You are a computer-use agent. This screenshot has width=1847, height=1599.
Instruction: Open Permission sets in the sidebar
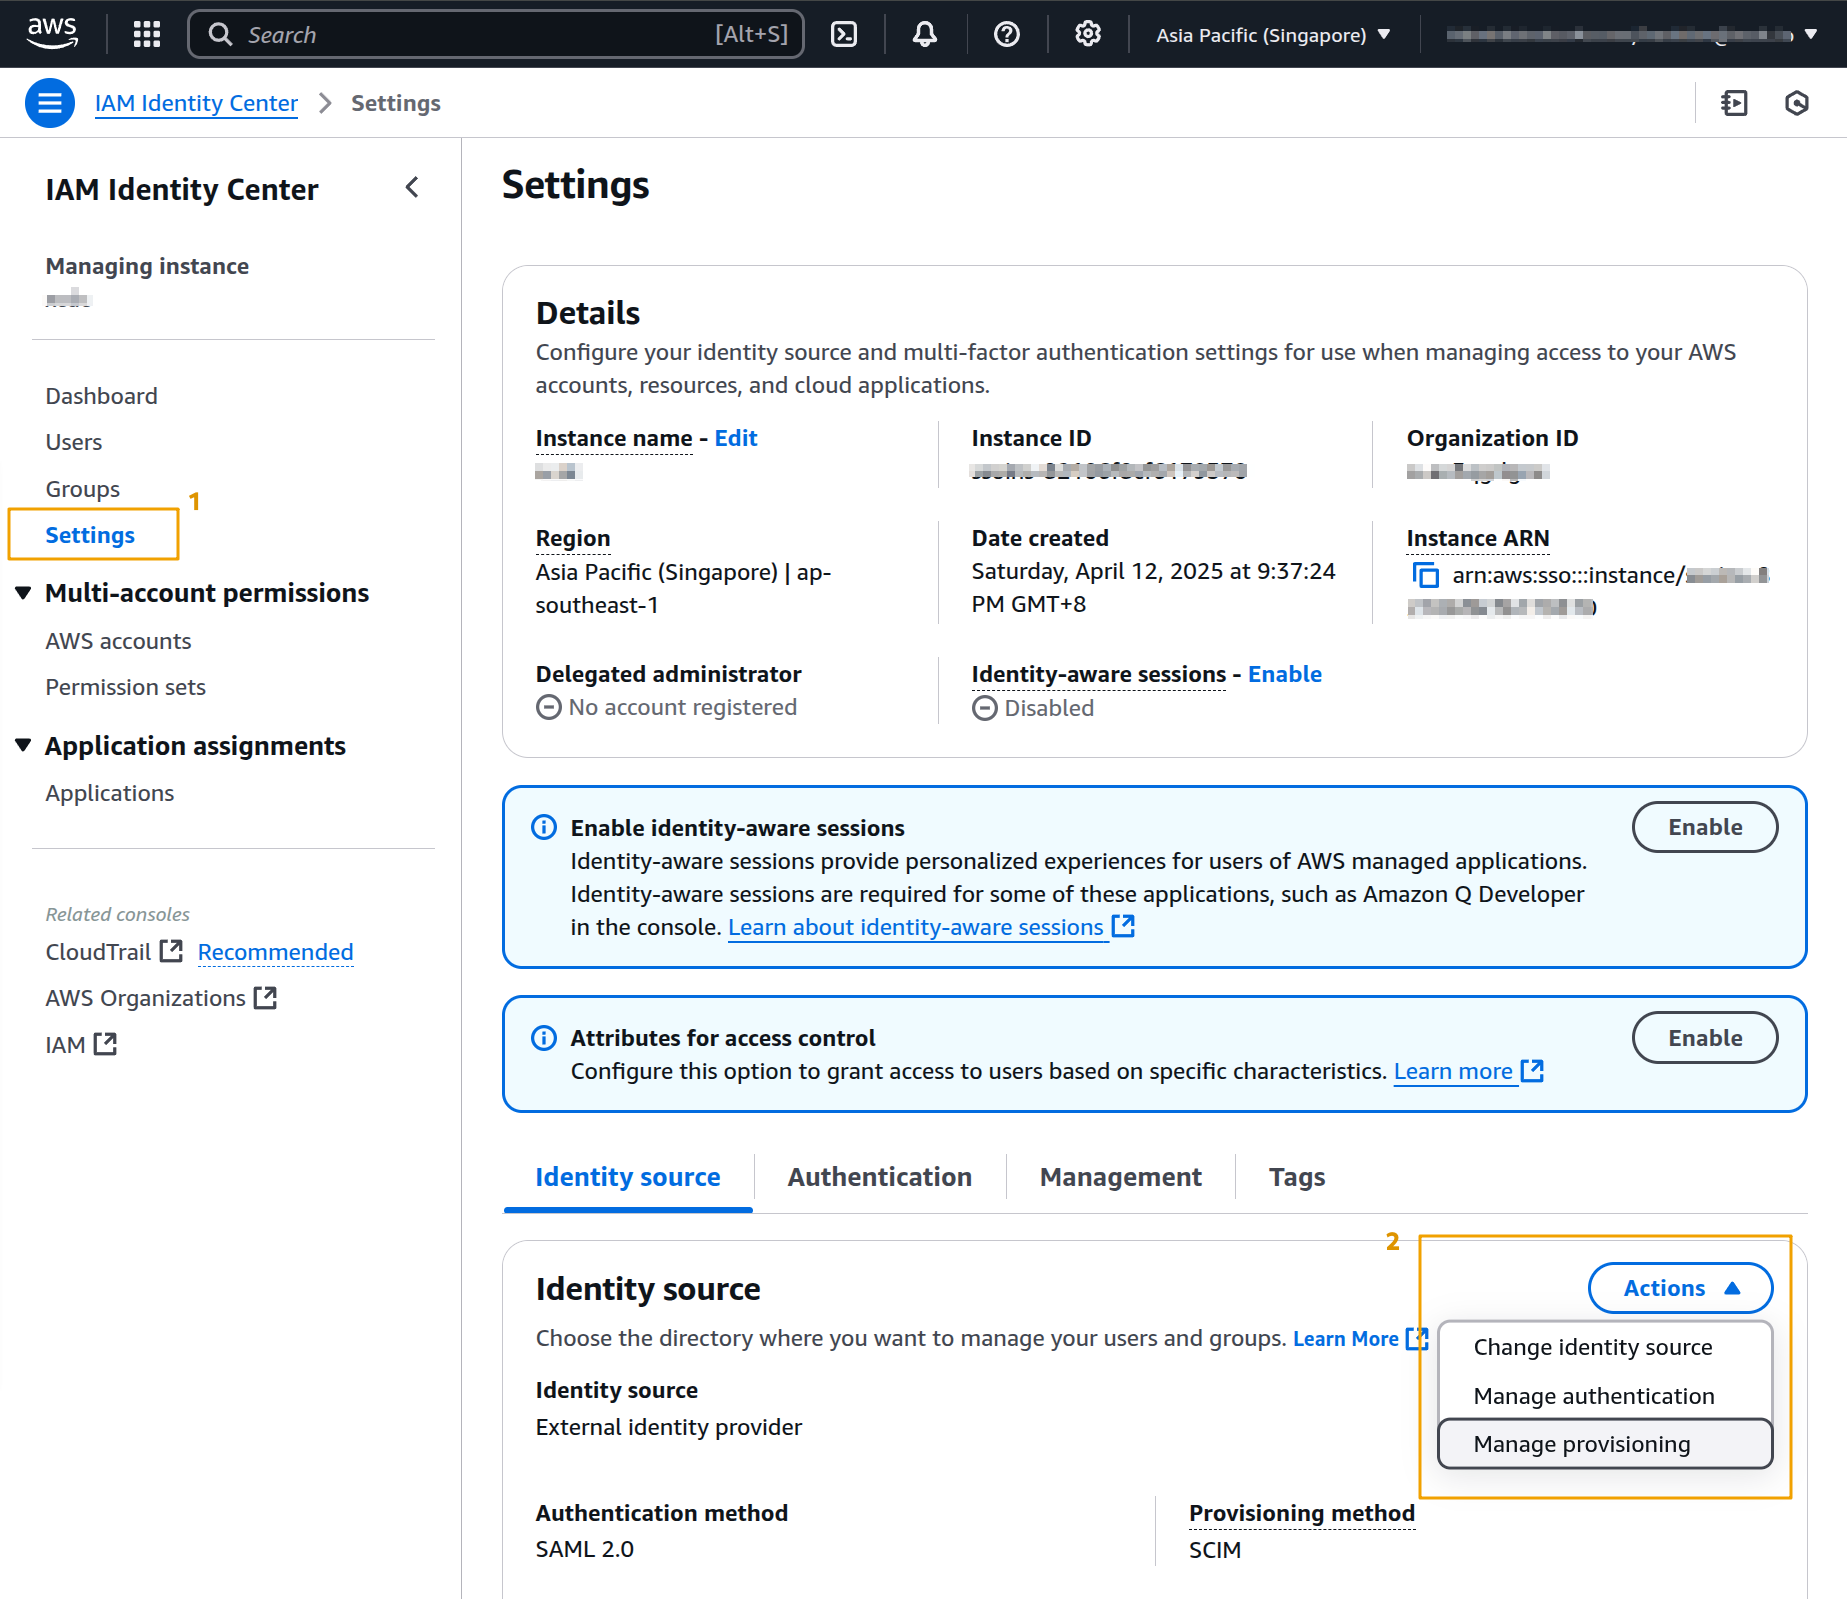coord(125,687)
